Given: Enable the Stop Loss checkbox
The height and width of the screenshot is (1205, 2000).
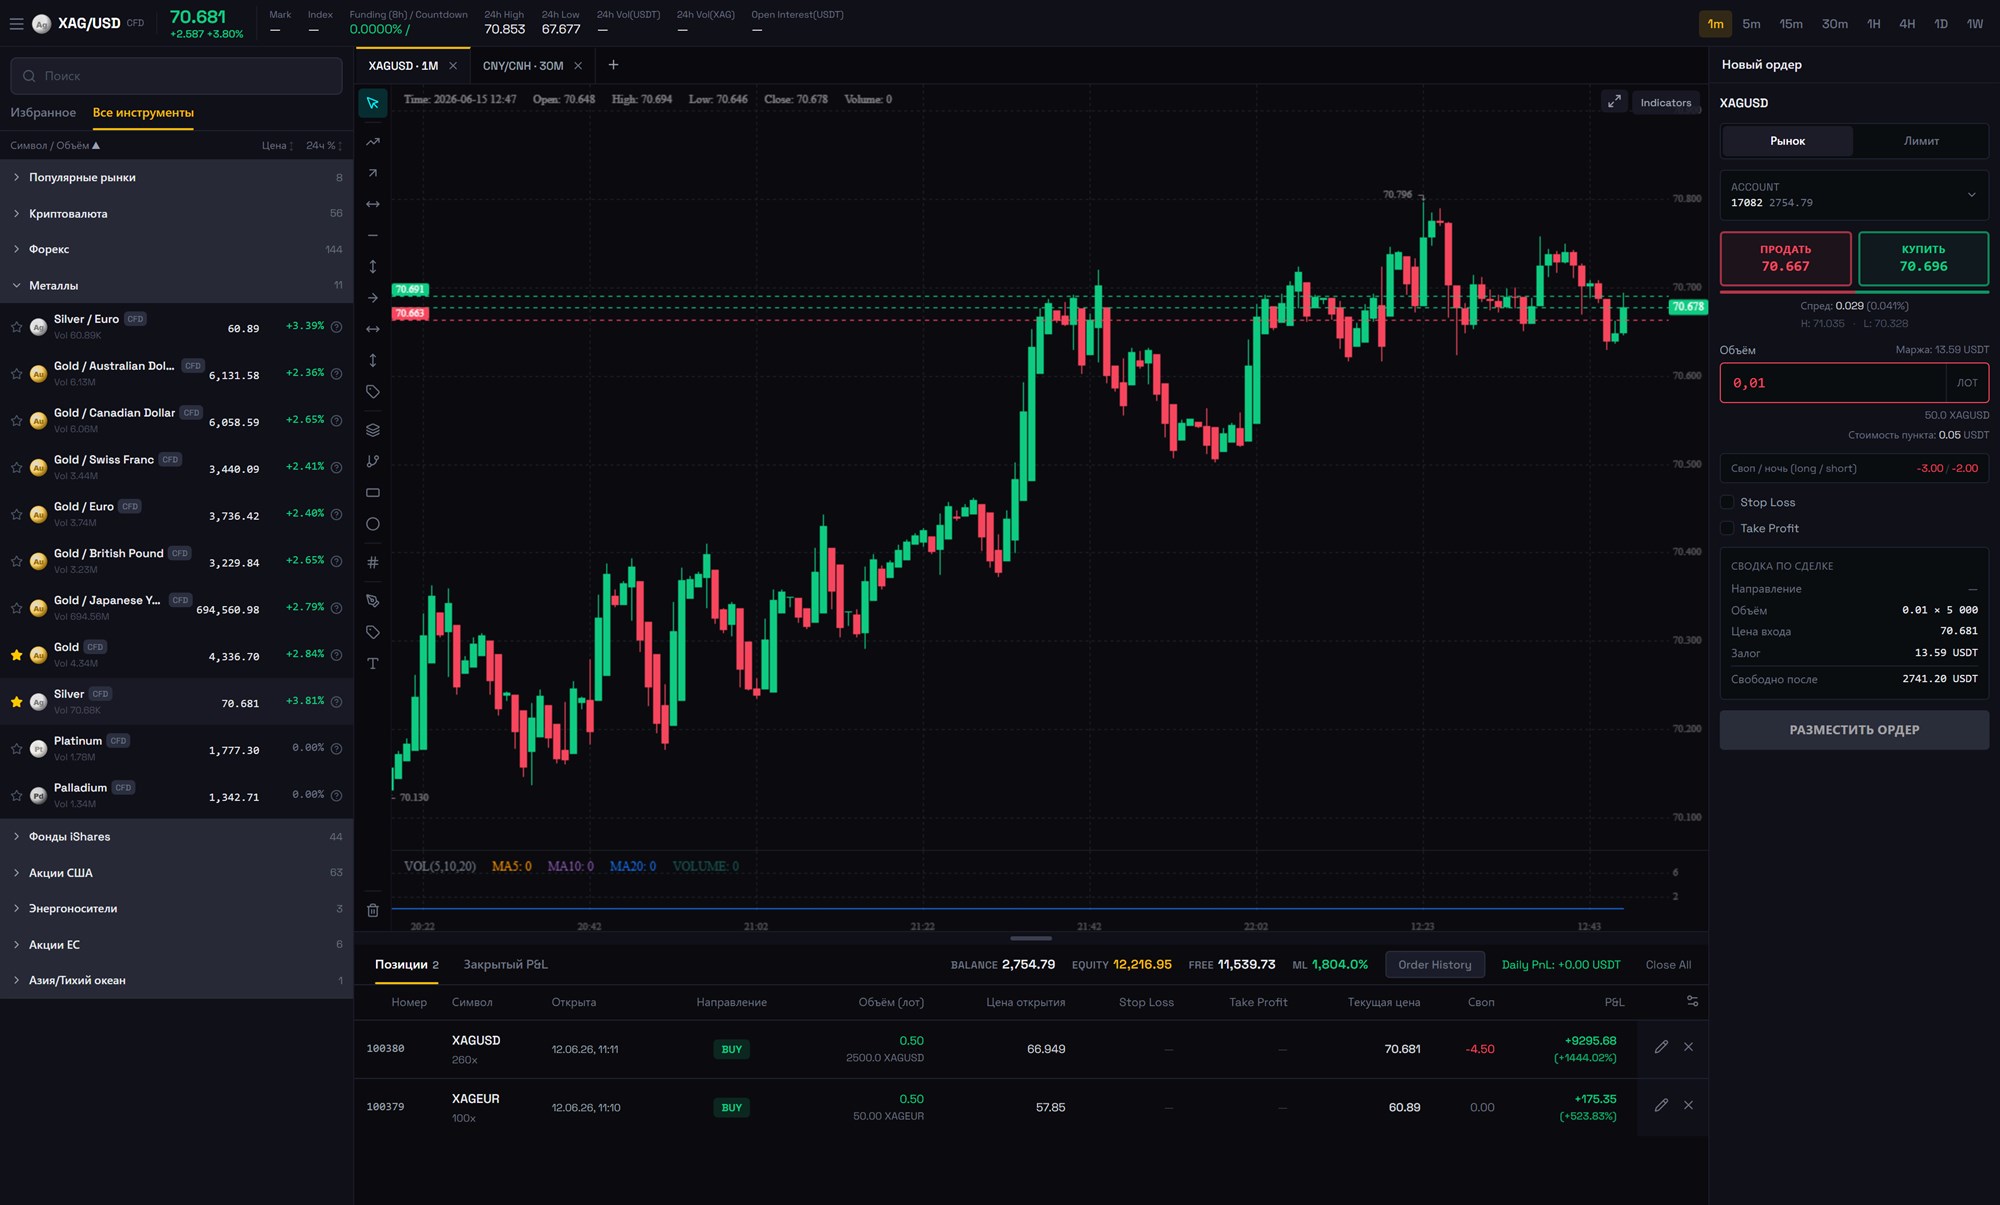Looking at the screenshot, I should click(x=1727, y=502).
